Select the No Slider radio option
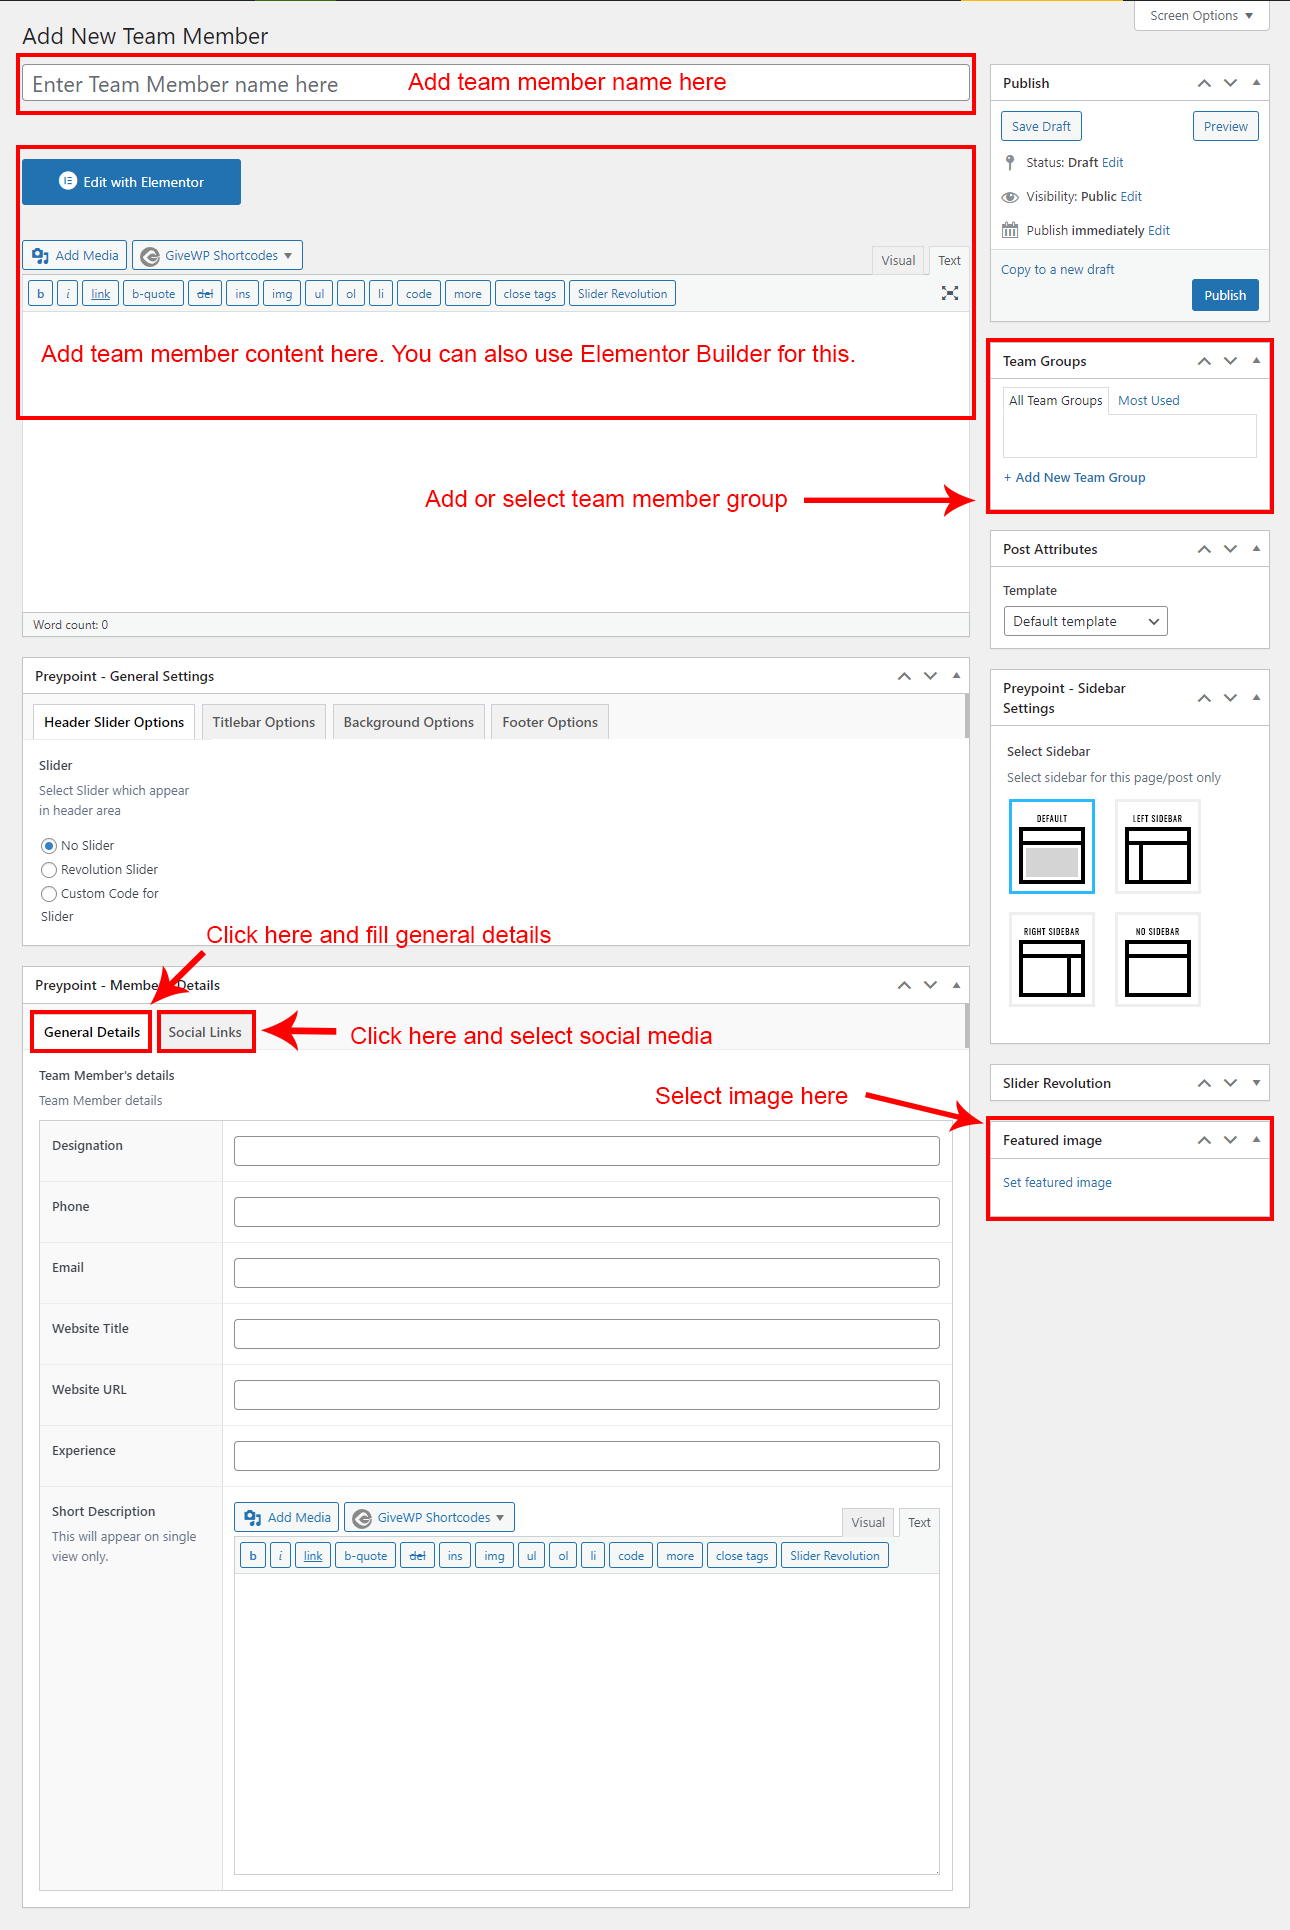Screen dimensions: 1290x1930 coord(49,846)
